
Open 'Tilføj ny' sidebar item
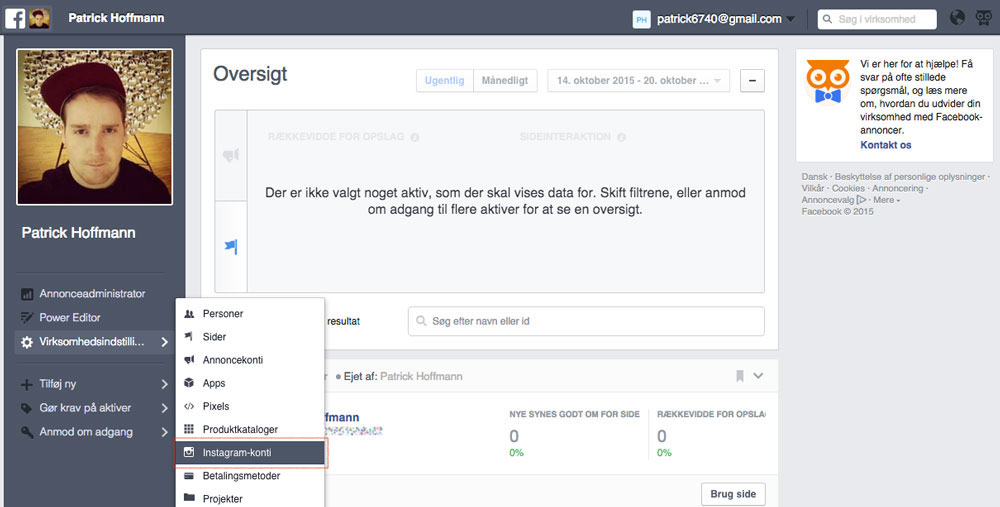[x=57, y=384]
